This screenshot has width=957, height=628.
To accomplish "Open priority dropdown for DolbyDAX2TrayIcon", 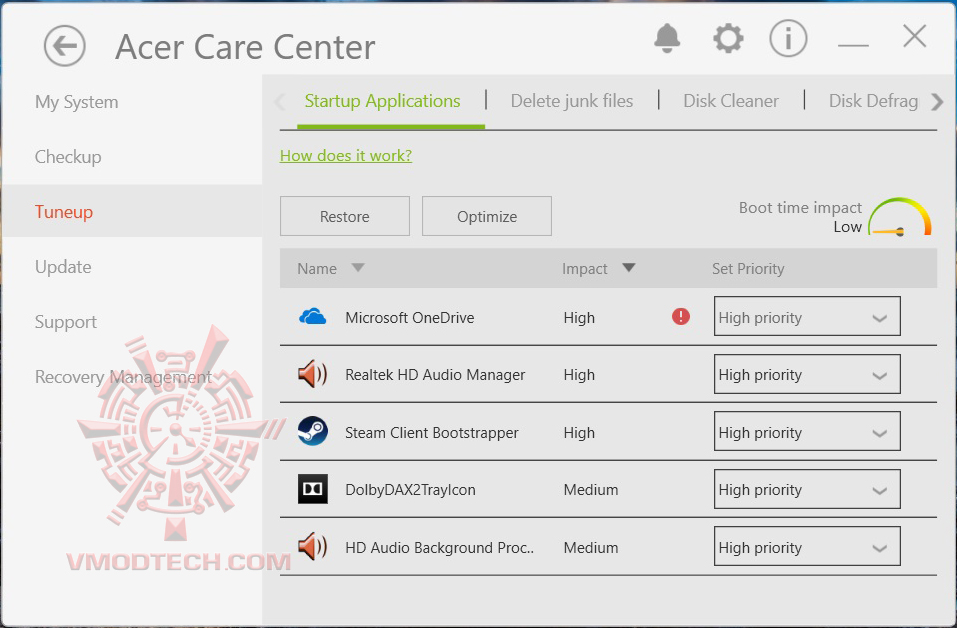I will coord(807,490).
